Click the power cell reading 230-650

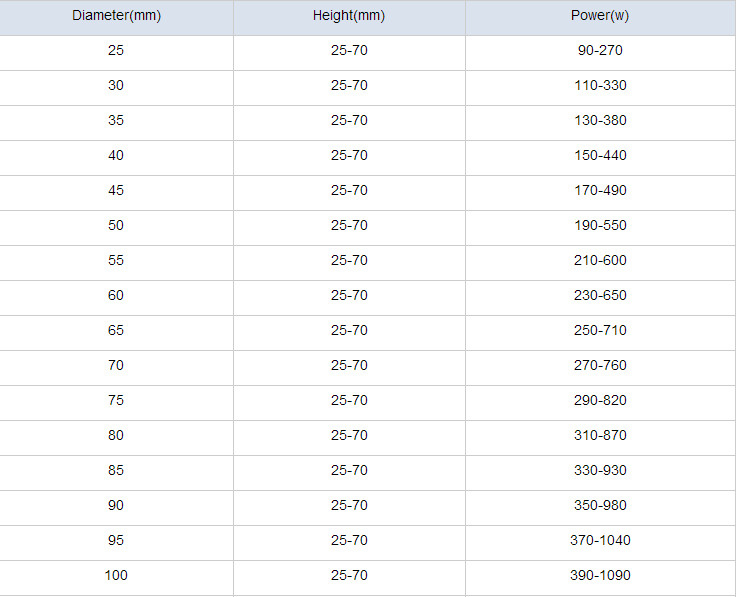click(x=600, y=296)
